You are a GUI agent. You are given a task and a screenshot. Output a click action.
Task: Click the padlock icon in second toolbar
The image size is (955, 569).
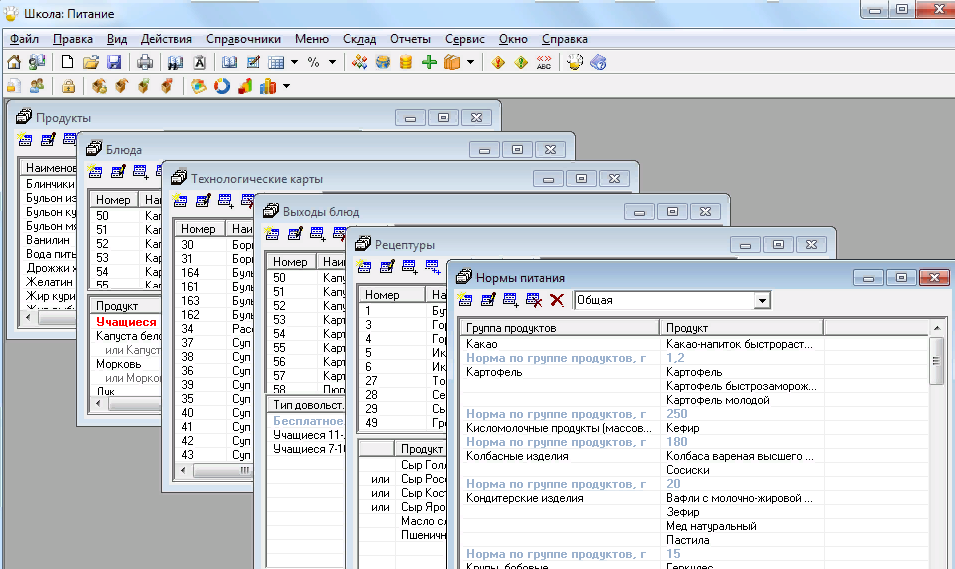69,86
